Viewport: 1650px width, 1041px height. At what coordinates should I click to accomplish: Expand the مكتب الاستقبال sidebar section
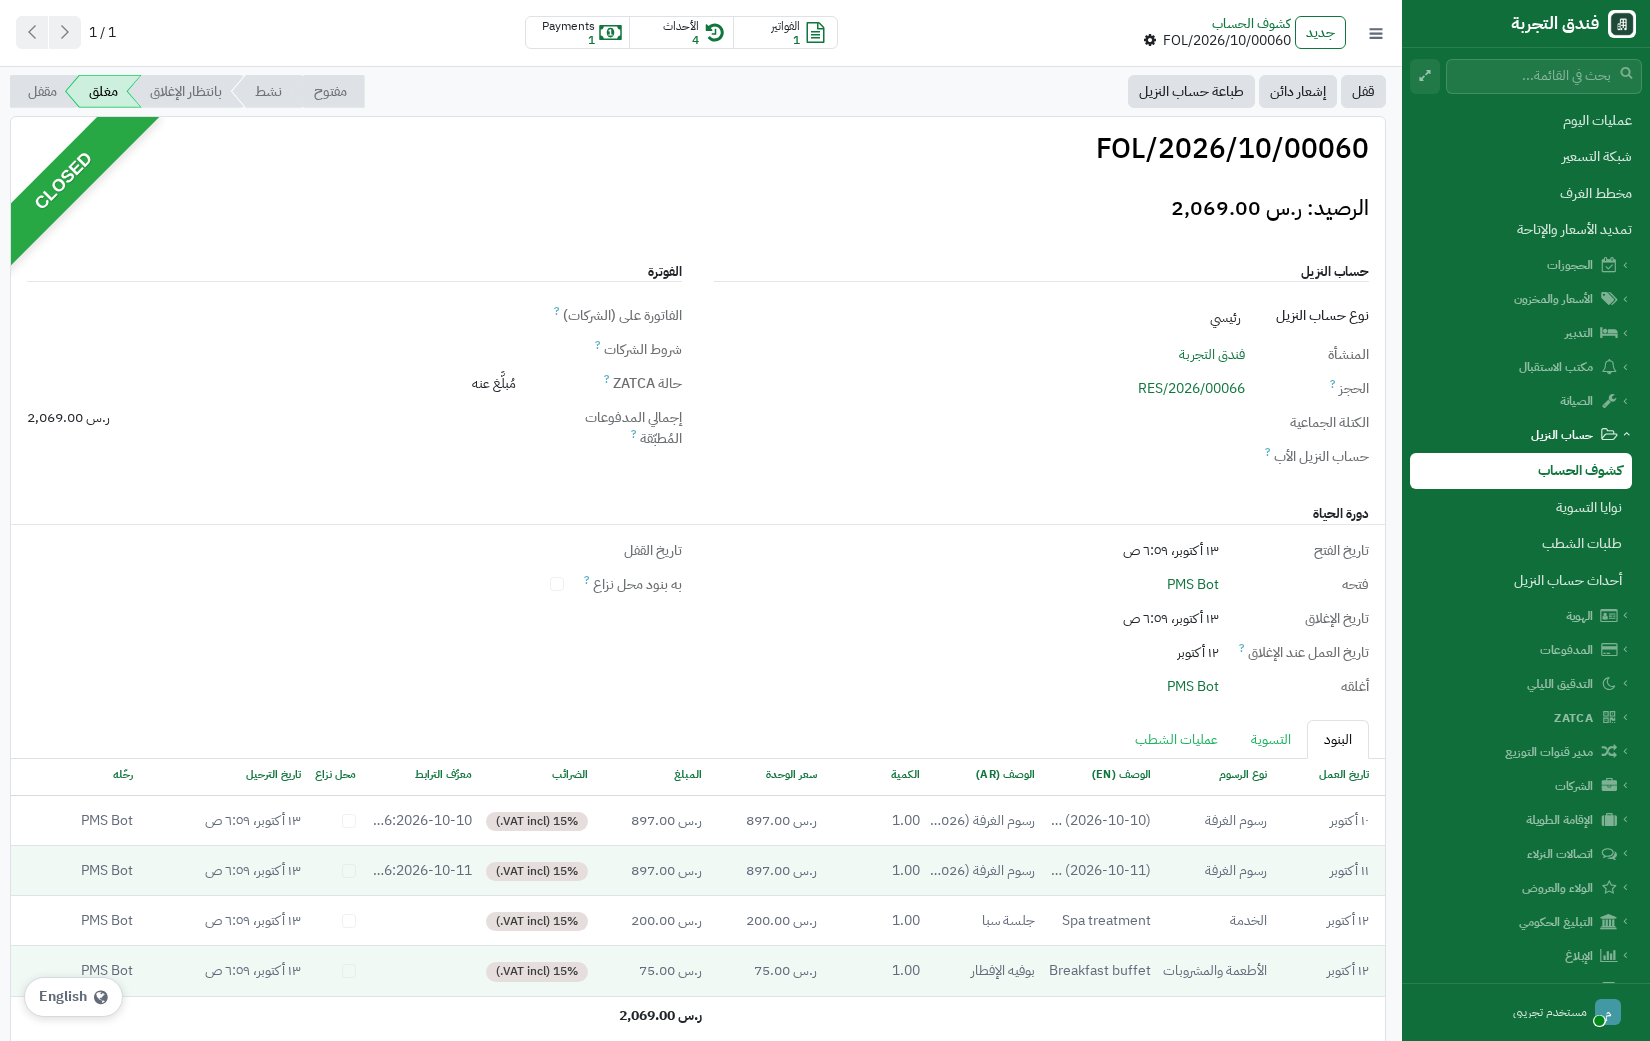click(1521, 367)
